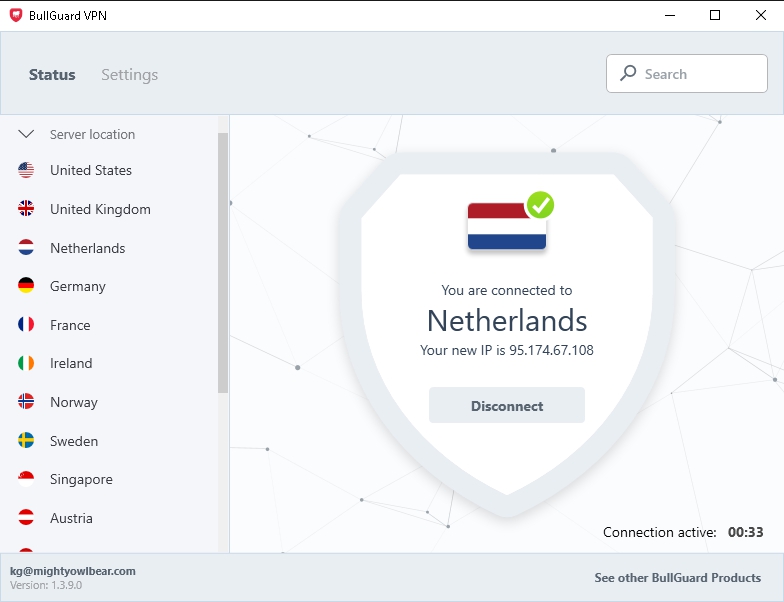Select Netherlands in the server list
Viewport: 784px width, 602px height.
[87, 248]
